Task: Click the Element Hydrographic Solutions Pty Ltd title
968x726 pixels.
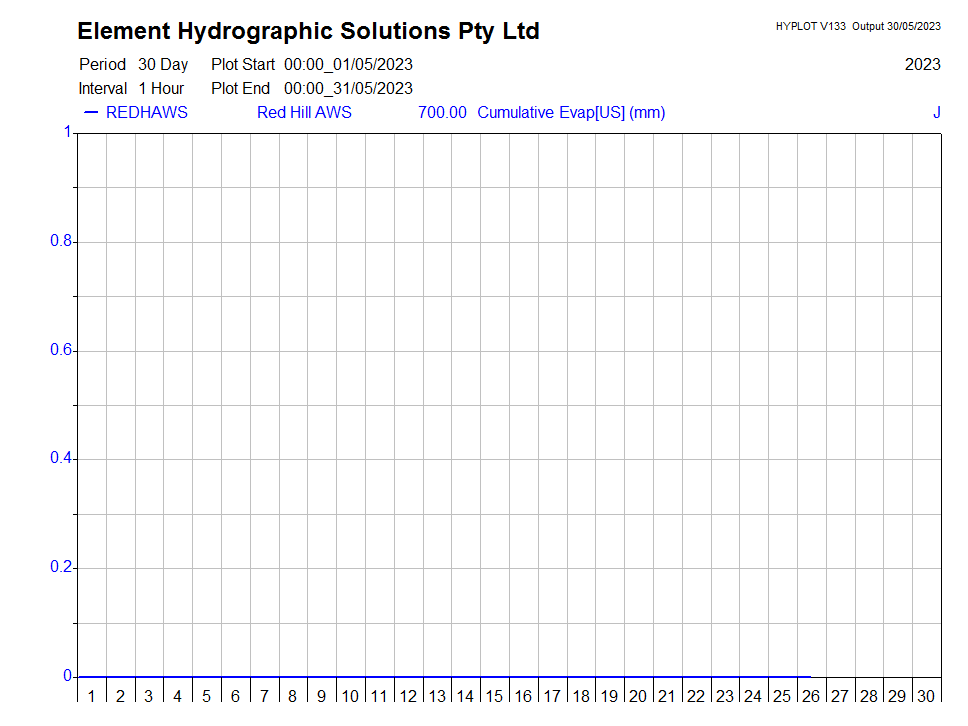Action: [x=308, y=31]
